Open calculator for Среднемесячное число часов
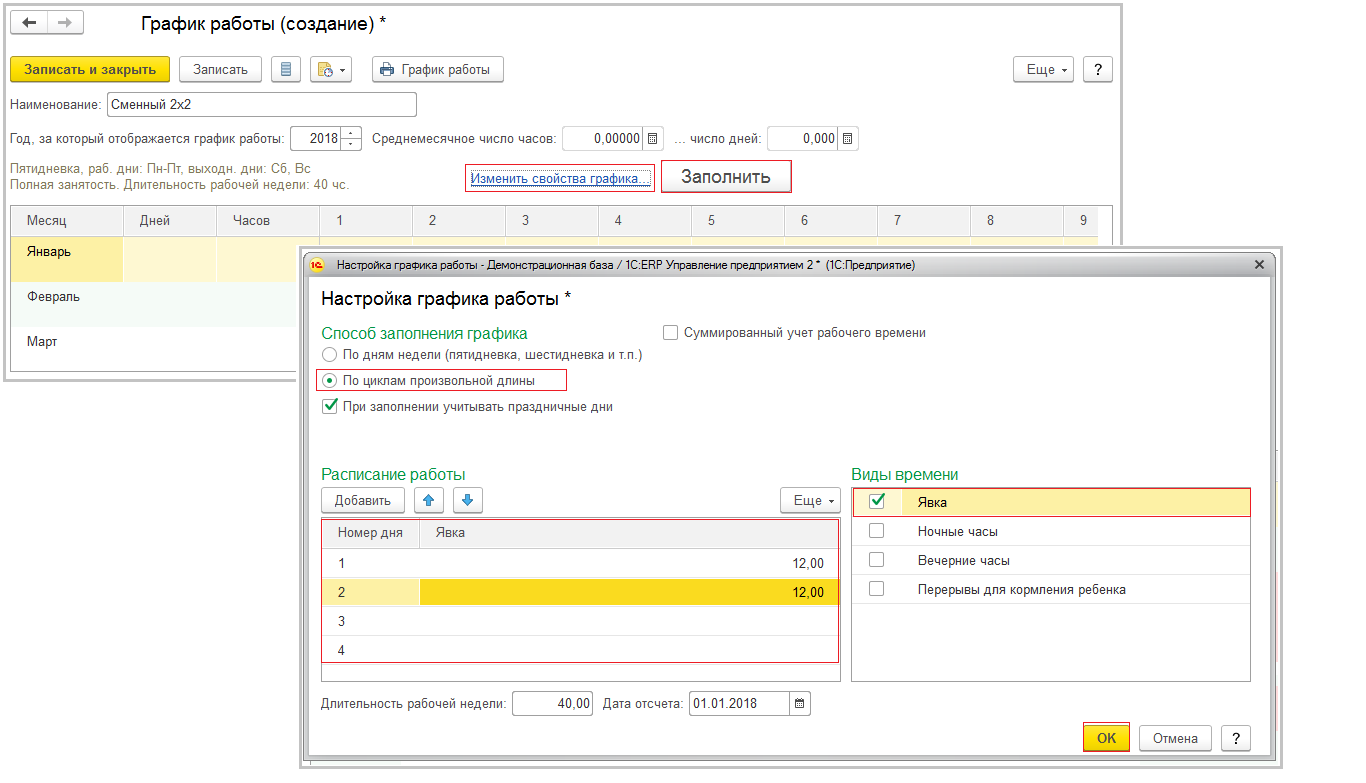 pyautogui.click(x=653, y=138)
